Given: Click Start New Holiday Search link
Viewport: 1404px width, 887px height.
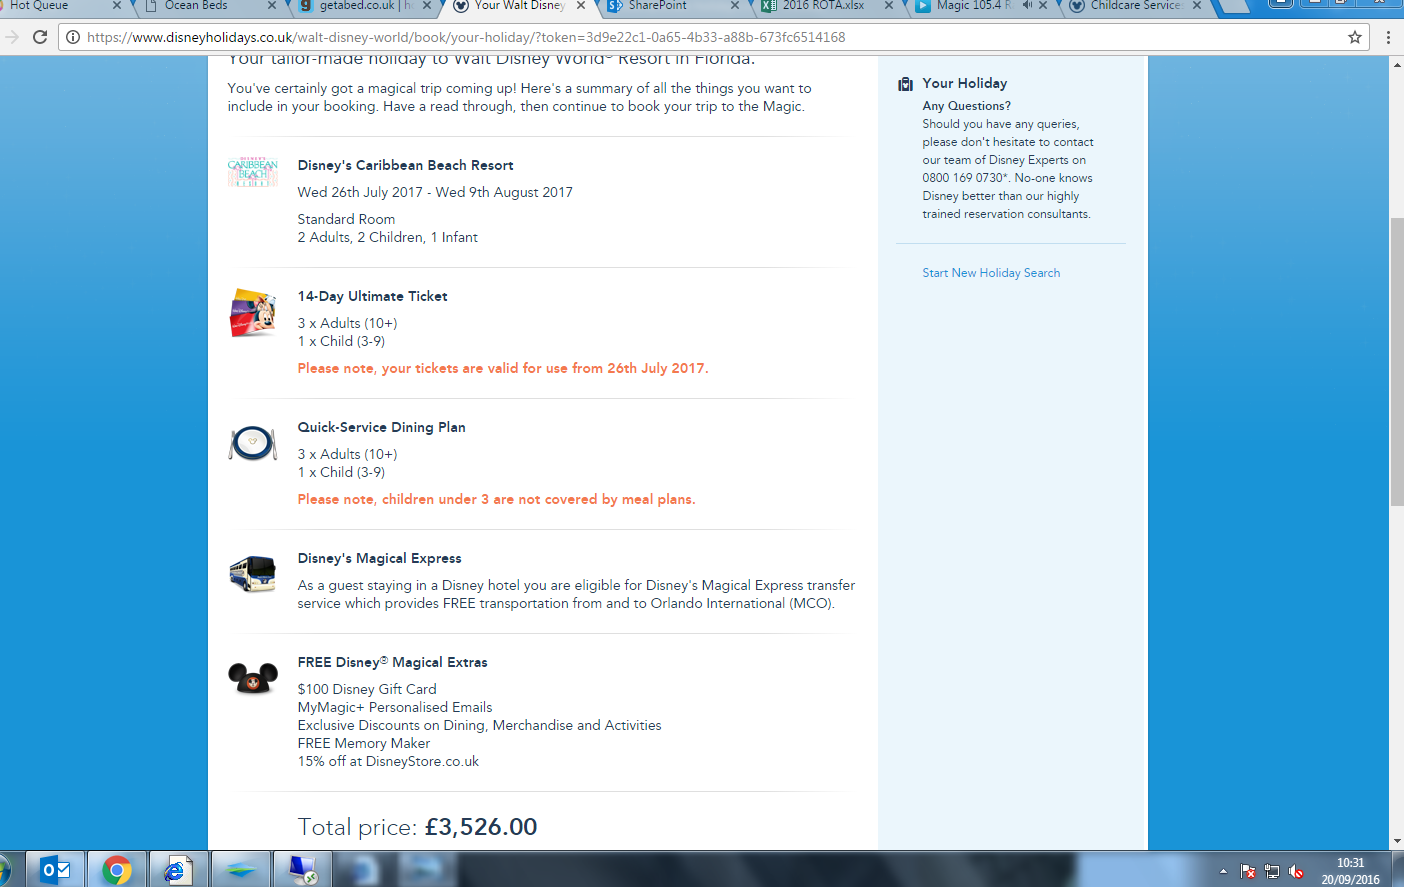Looking at the screenshot, I should point(991,273).
